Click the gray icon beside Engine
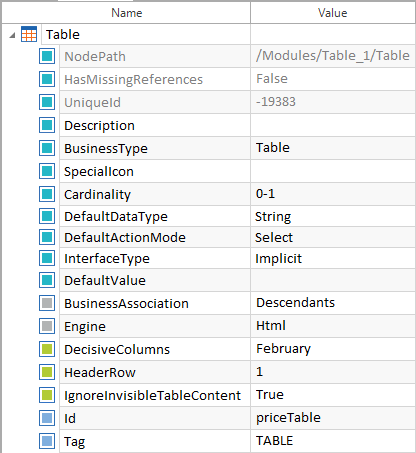The height and width of the screenshot is (453, 416). tap(47, 326)
